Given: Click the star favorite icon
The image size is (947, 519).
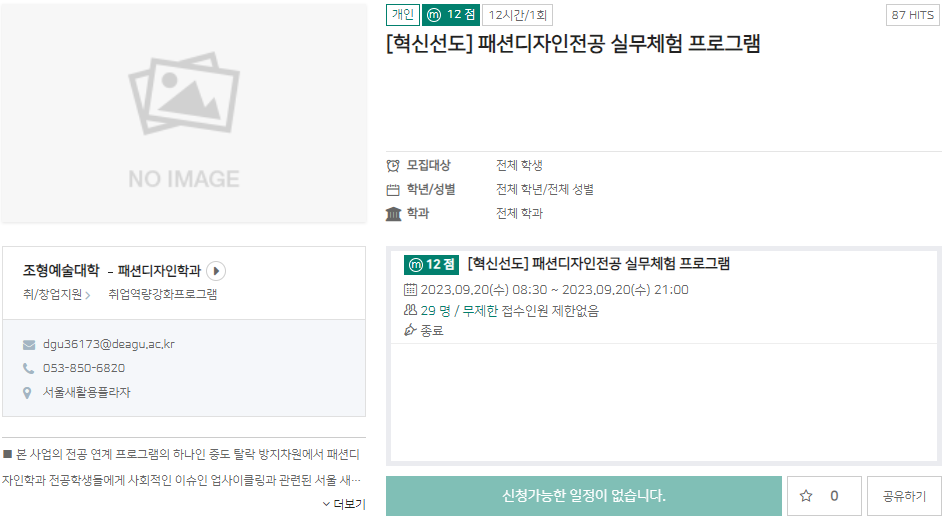Looking at the screenshot, I should [806, 496].
